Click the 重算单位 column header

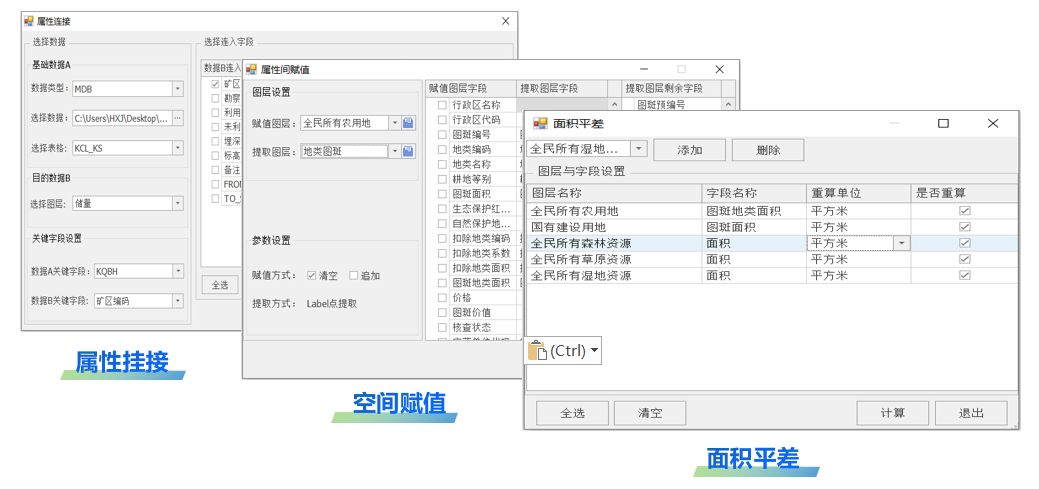[858, 193]
